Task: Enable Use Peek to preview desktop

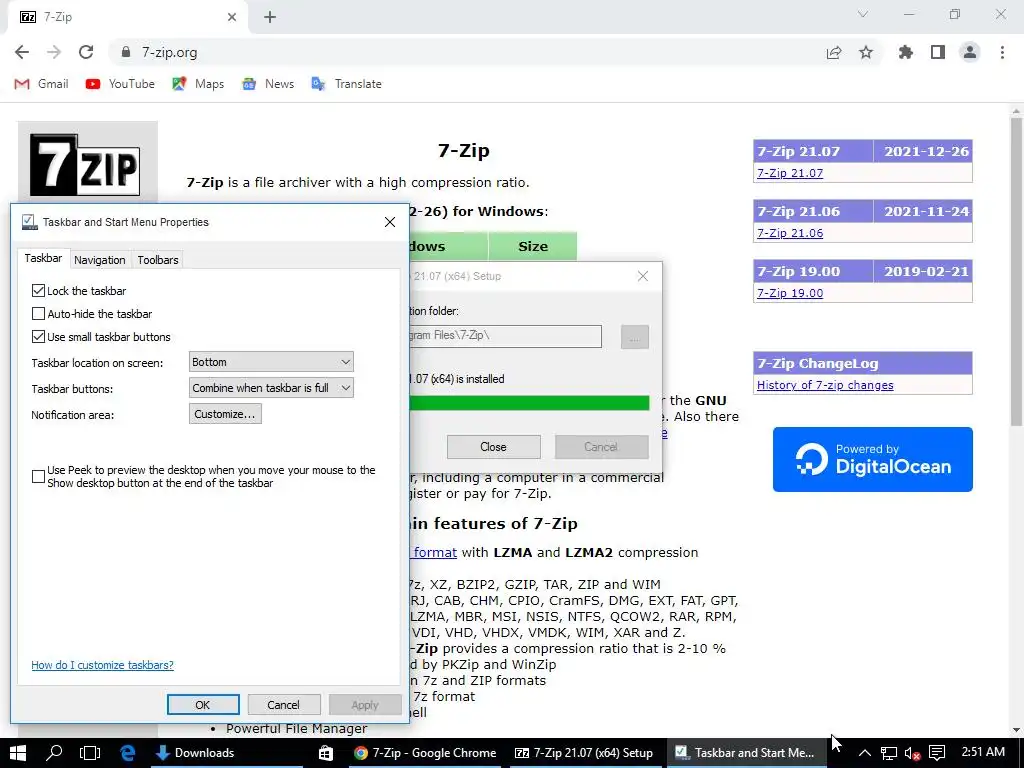Action: pyautogui.click(x=39, y=477)
